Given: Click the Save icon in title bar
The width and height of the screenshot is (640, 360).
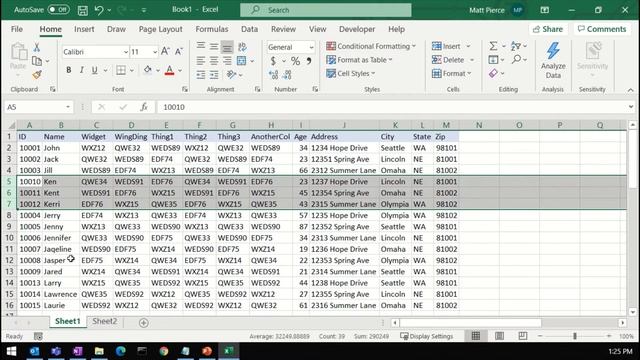Looking at the screenshot, I should (x=82, y=10).
